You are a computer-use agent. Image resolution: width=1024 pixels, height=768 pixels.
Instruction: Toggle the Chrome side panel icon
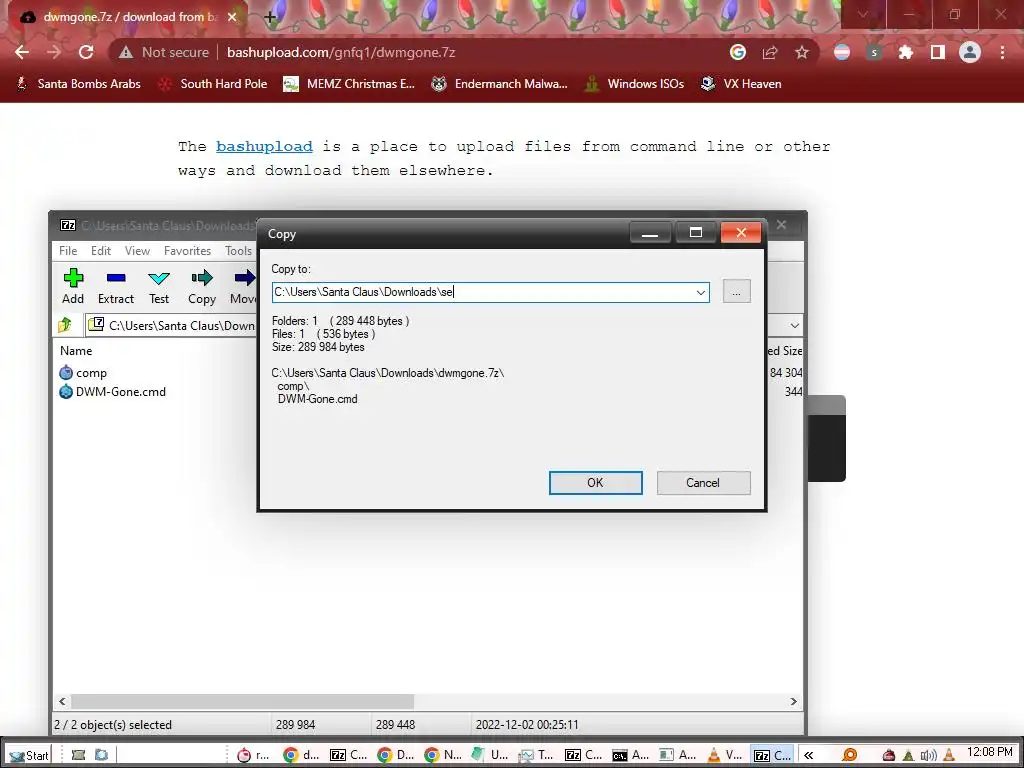[x=938, y=52]
